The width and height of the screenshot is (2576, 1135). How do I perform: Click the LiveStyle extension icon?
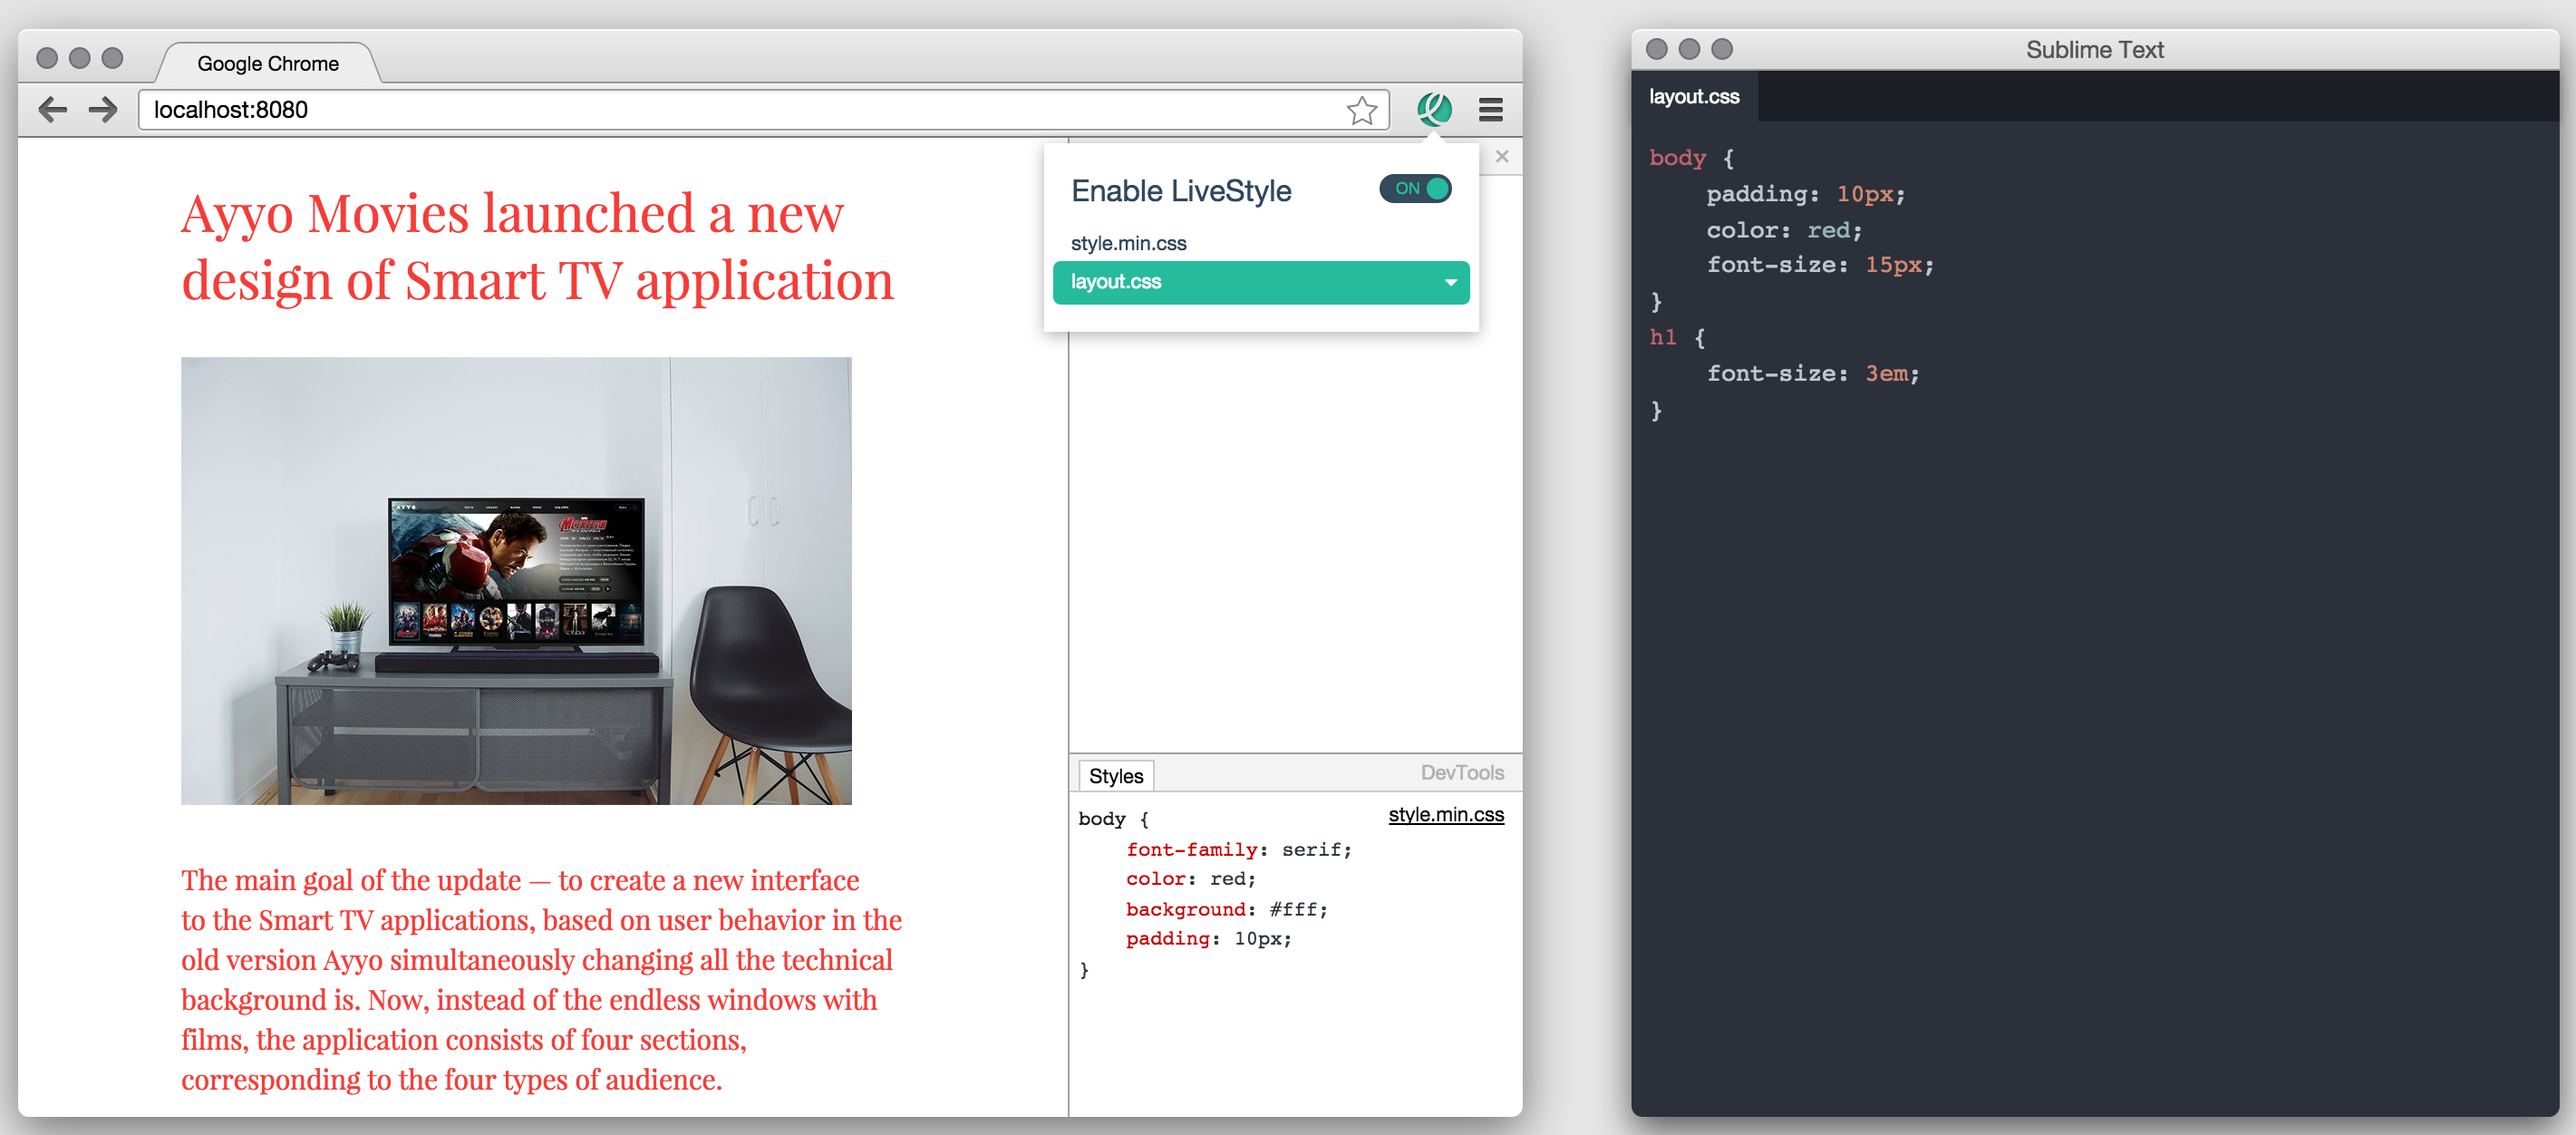click(1434, 109)
